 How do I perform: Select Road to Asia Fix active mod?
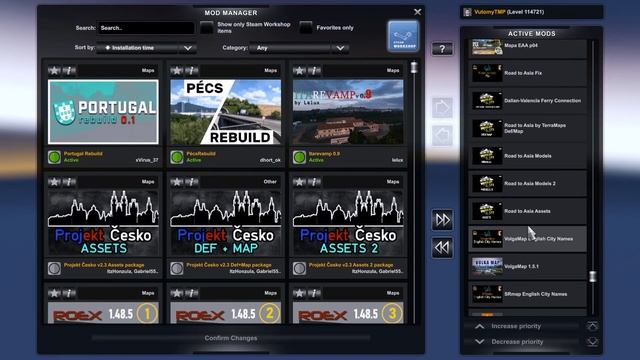click(527, 73)
